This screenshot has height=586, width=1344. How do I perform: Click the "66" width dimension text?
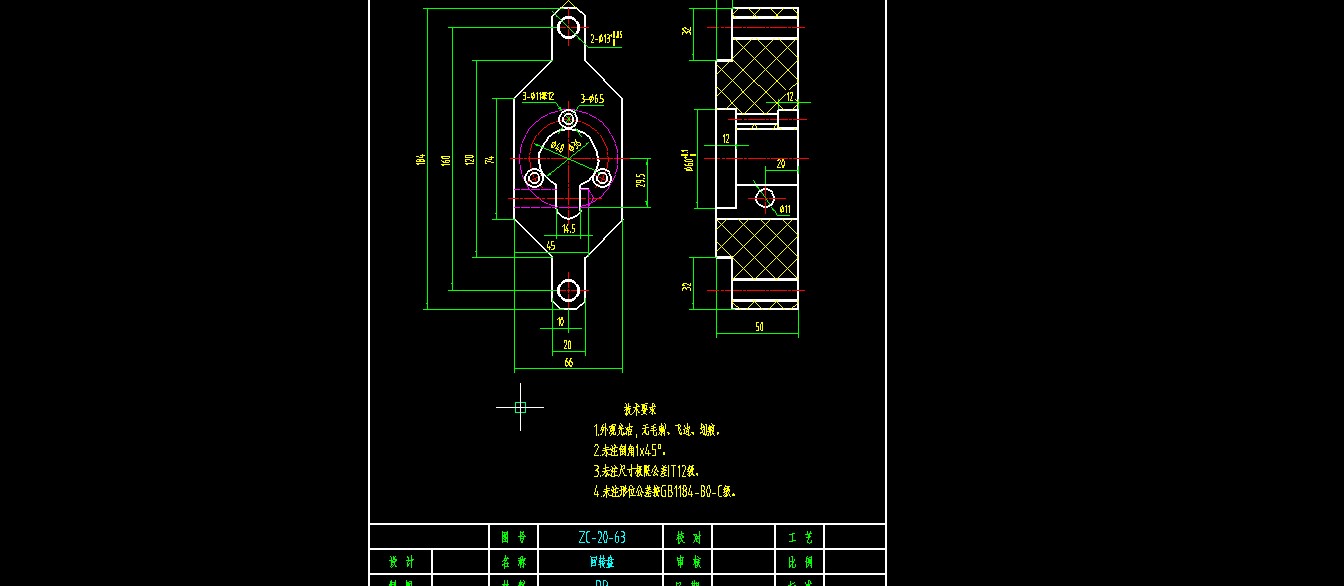pos(568,363)
